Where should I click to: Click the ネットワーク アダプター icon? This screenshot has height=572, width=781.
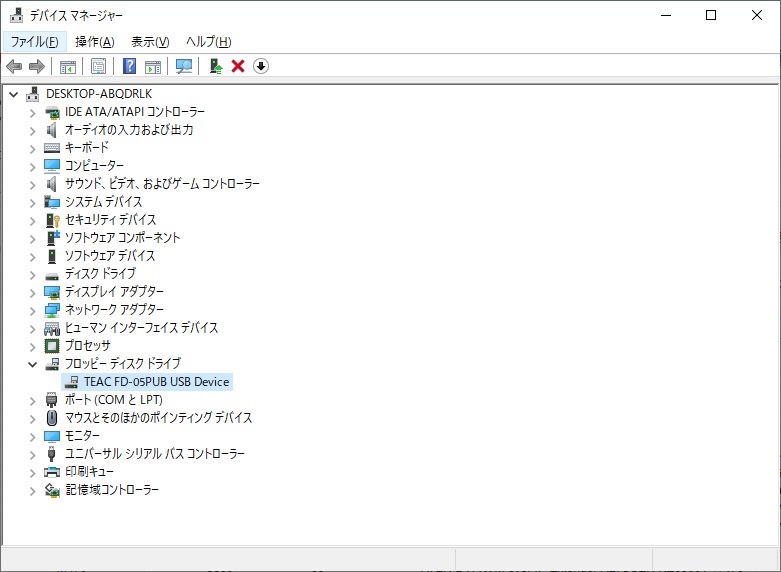pos(52,310)
